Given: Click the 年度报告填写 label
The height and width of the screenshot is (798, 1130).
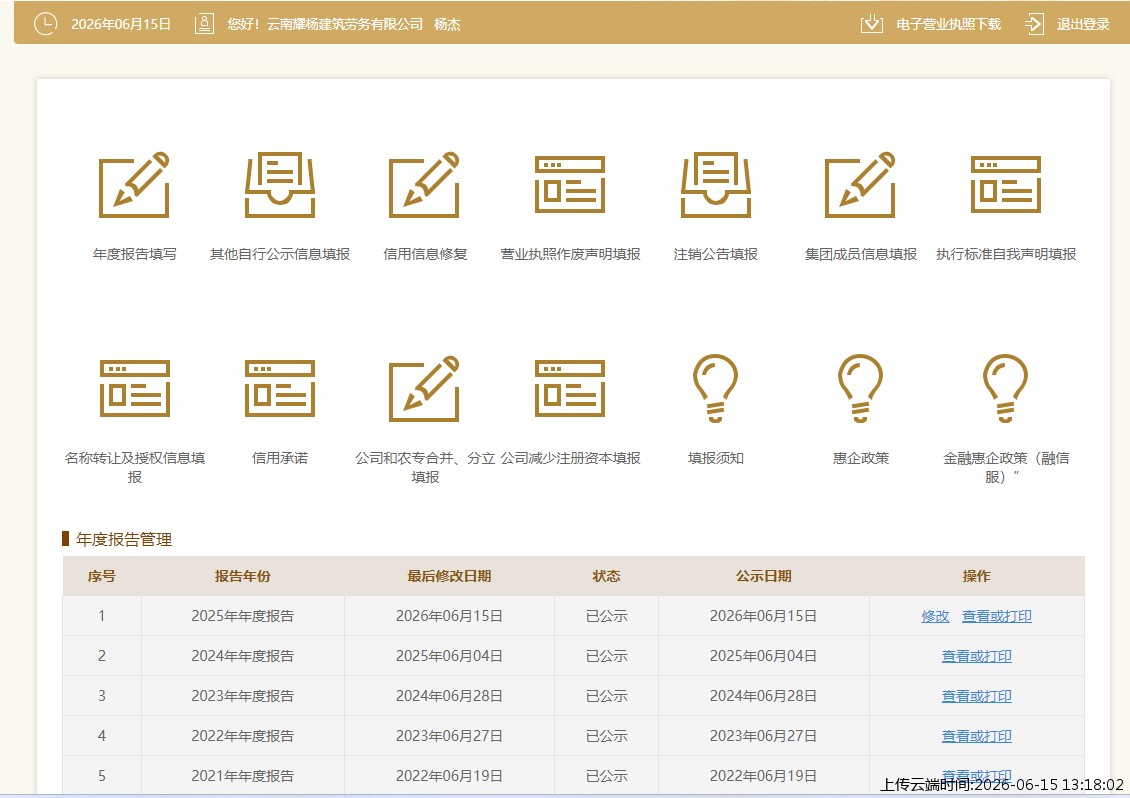Looking at the screenshot, I should coord(135,254).
